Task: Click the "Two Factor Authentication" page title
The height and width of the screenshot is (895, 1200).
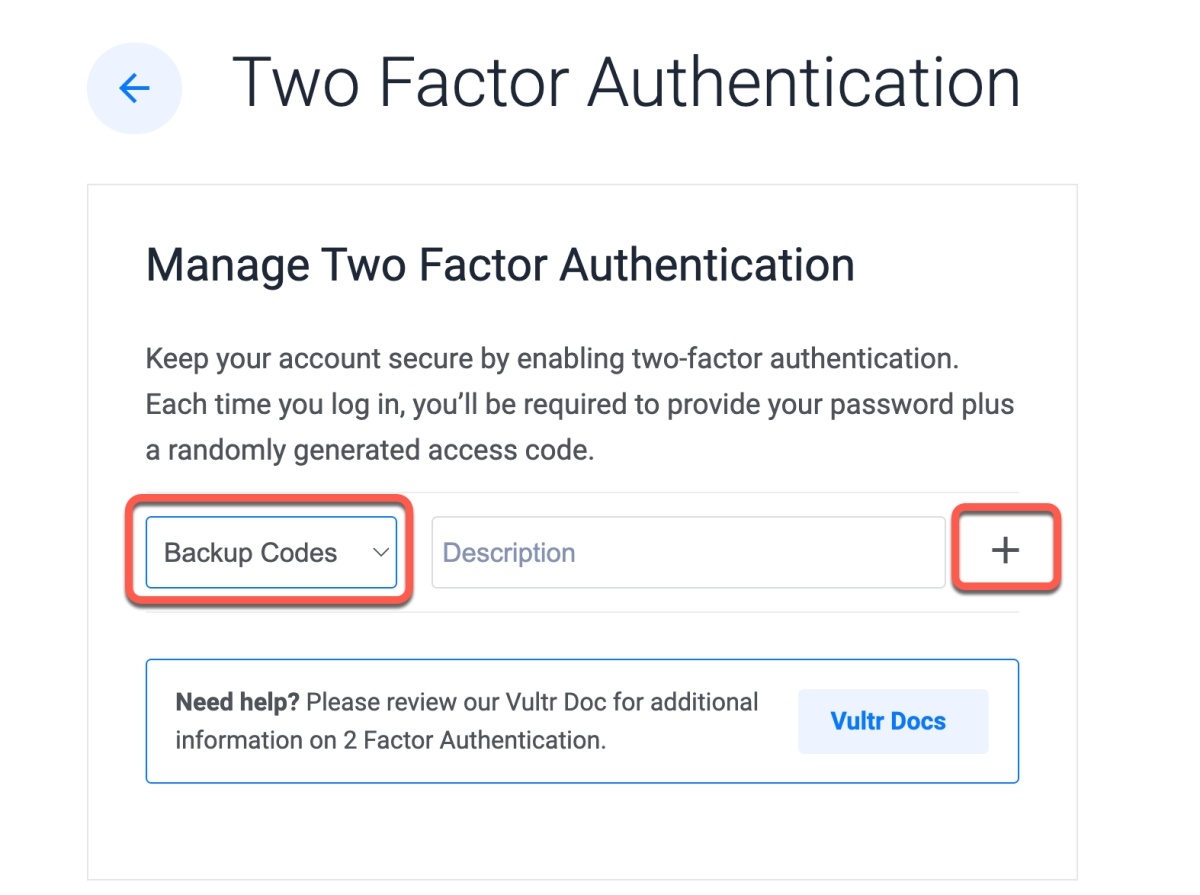Action: point(626,82)
